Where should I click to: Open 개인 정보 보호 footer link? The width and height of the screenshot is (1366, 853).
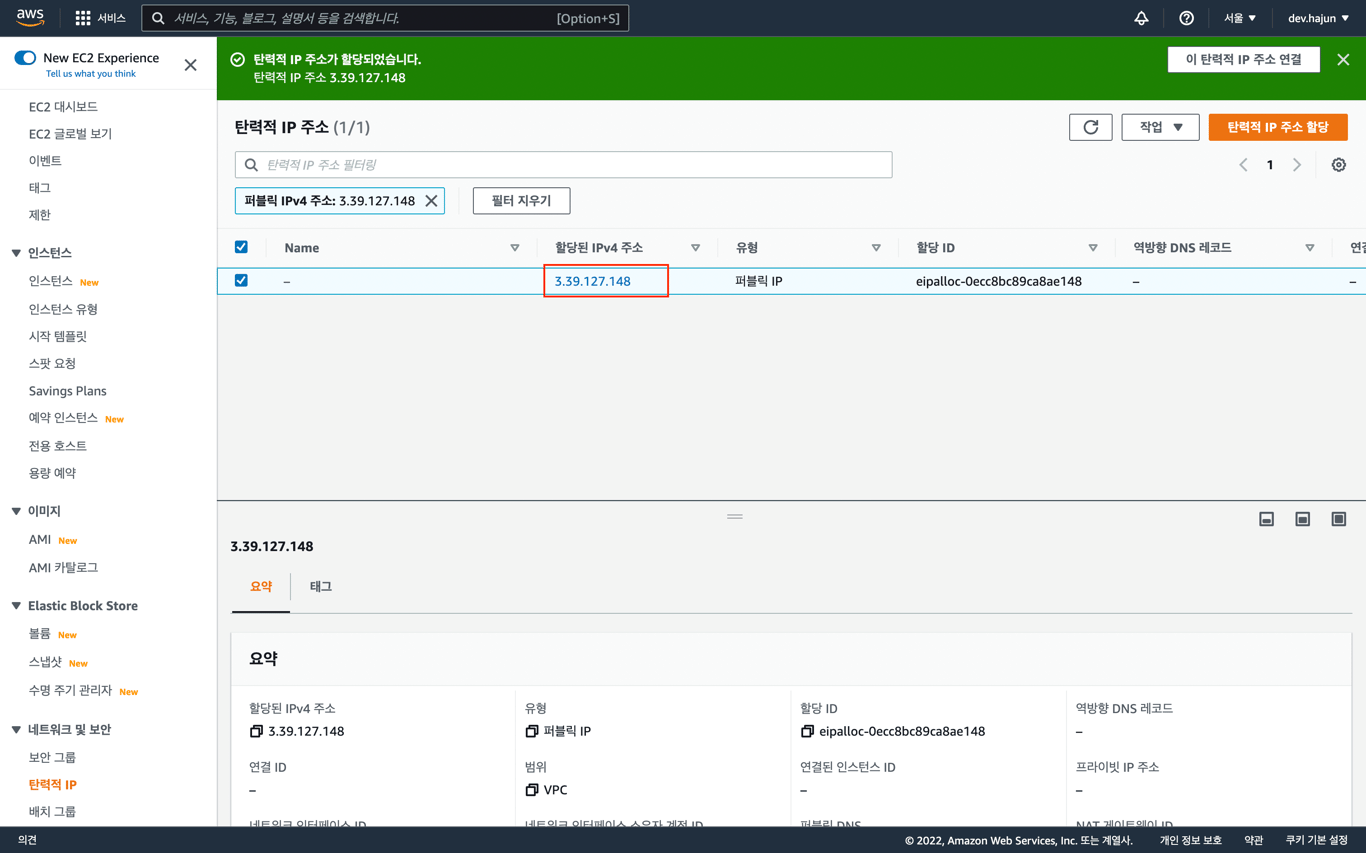click(x=1190, y=840)
